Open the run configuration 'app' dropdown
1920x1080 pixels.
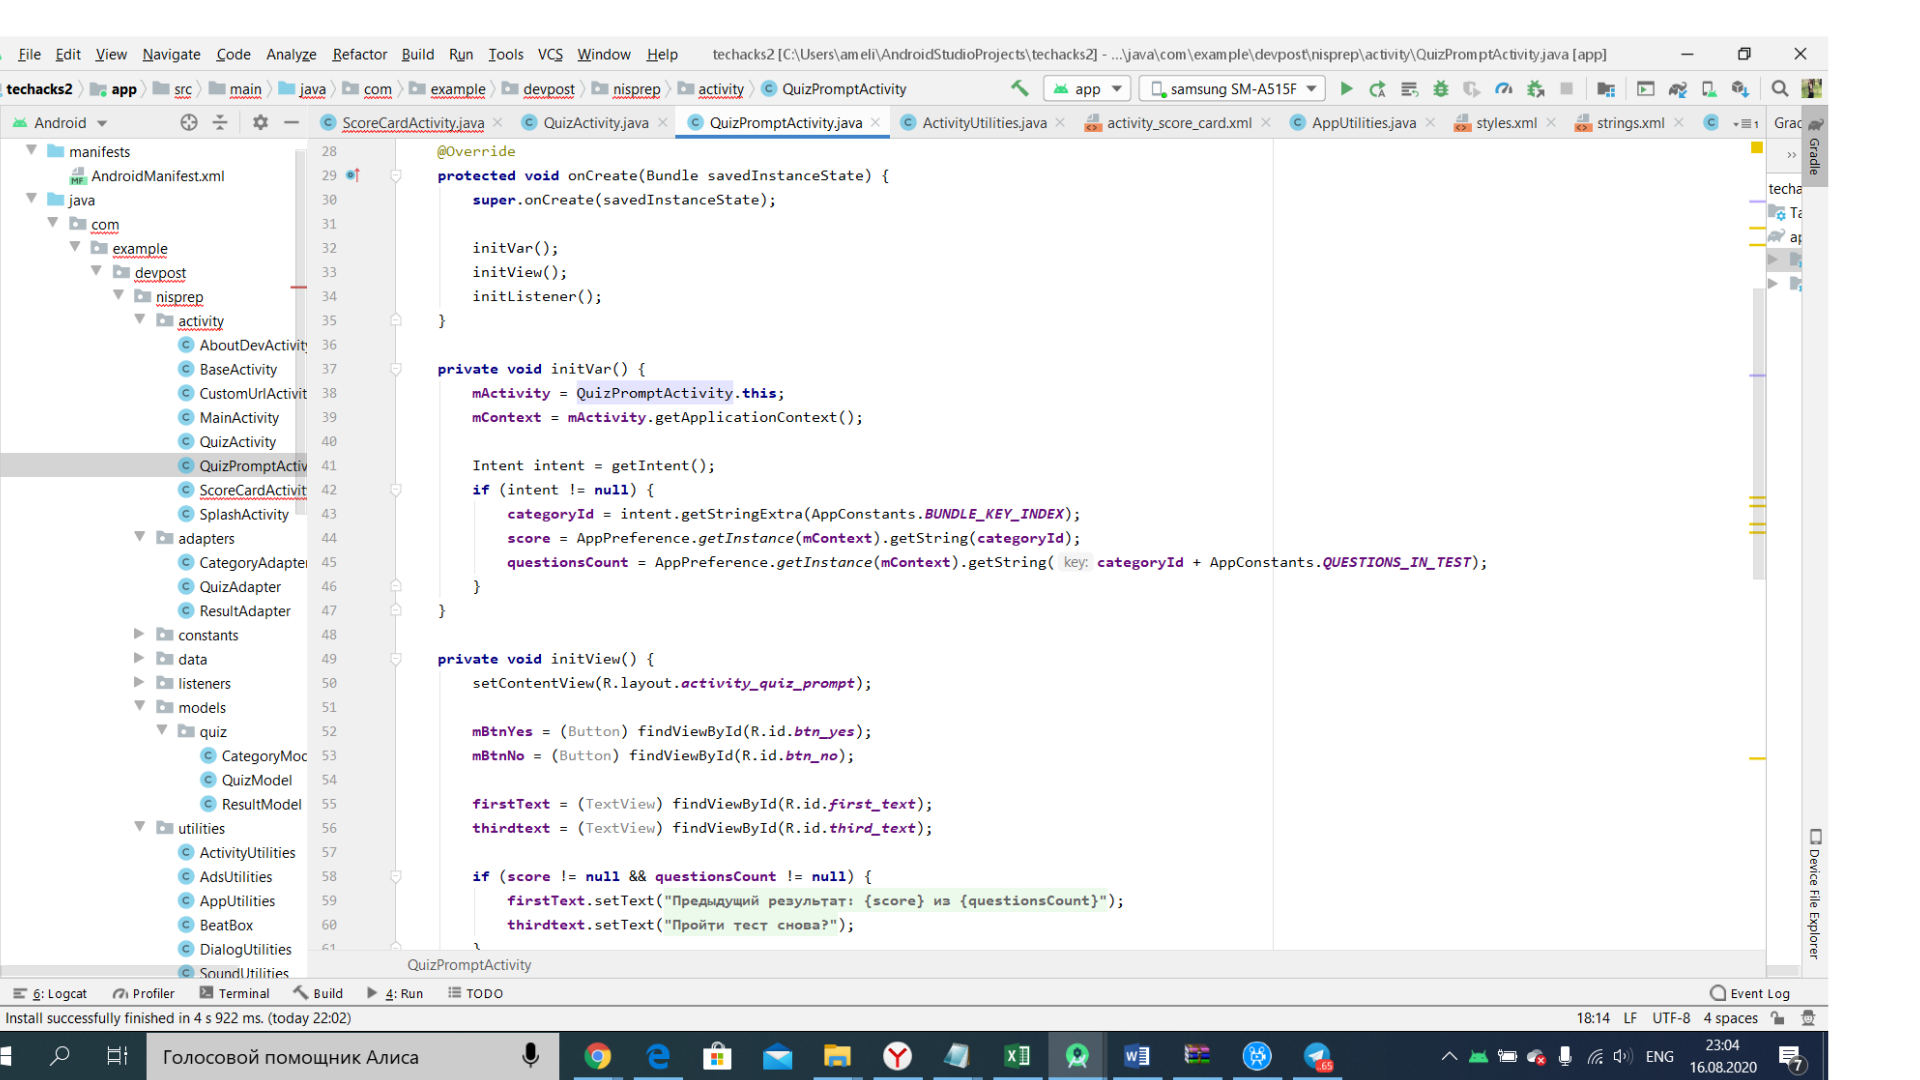1088,89
